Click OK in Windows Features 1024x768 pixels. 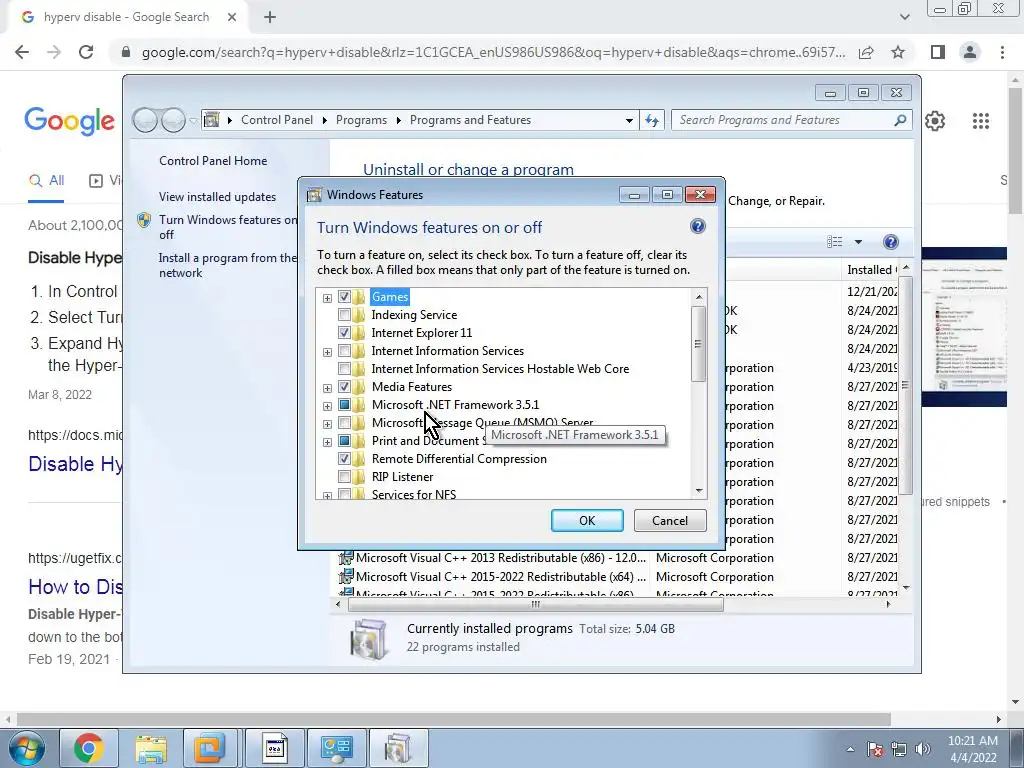[587, 520]
